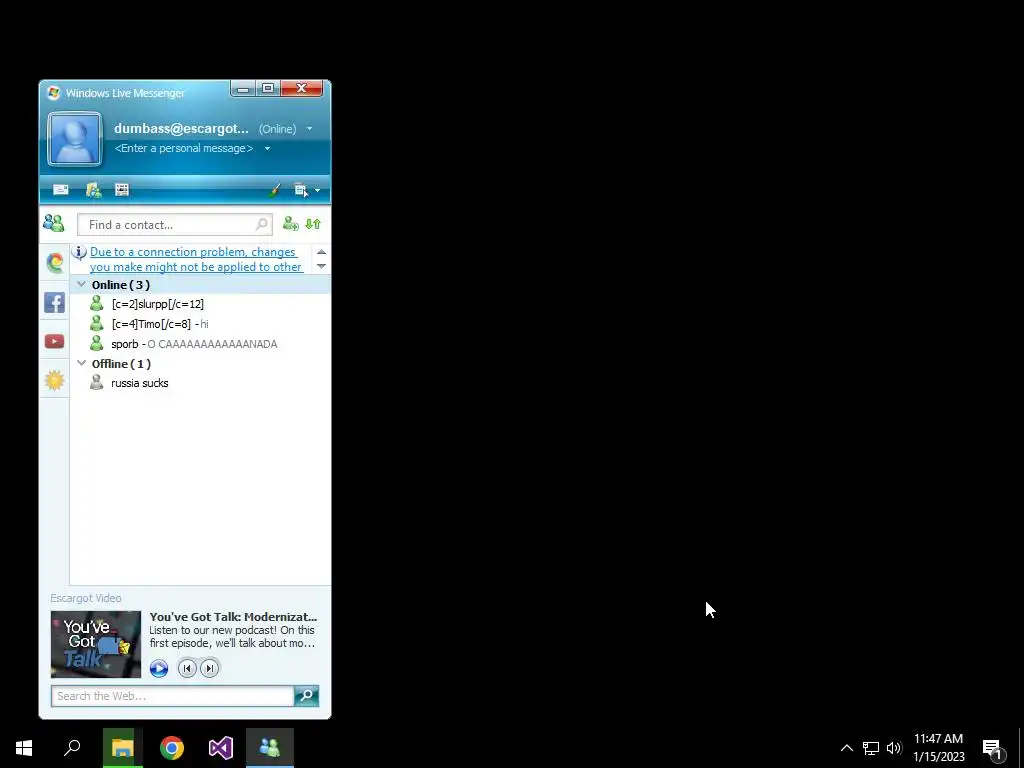Click the add a contact icon
The image size is (1024, 768).
click(291, 224)
